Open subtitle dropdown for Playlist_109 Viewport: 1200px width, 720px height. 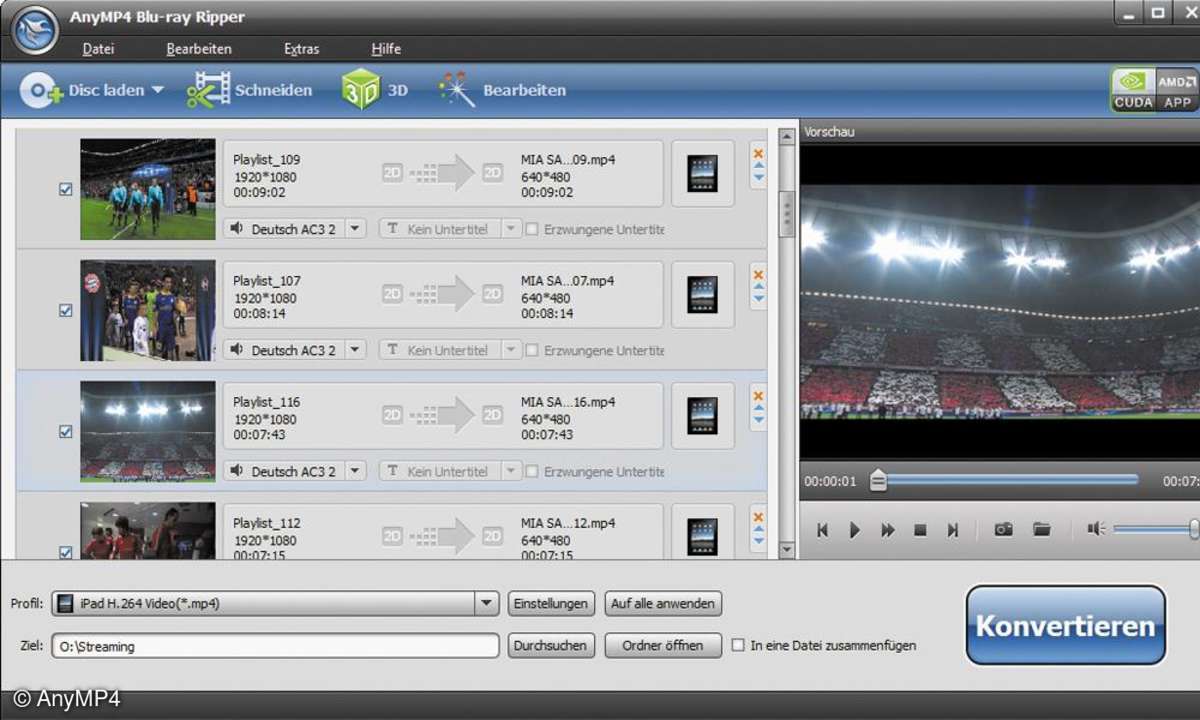[511, 229]
